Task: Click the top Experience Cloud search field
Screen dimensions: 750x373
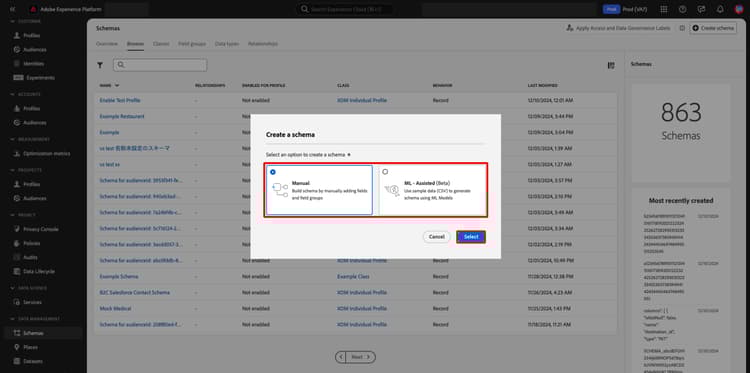Action: point(345,9)
